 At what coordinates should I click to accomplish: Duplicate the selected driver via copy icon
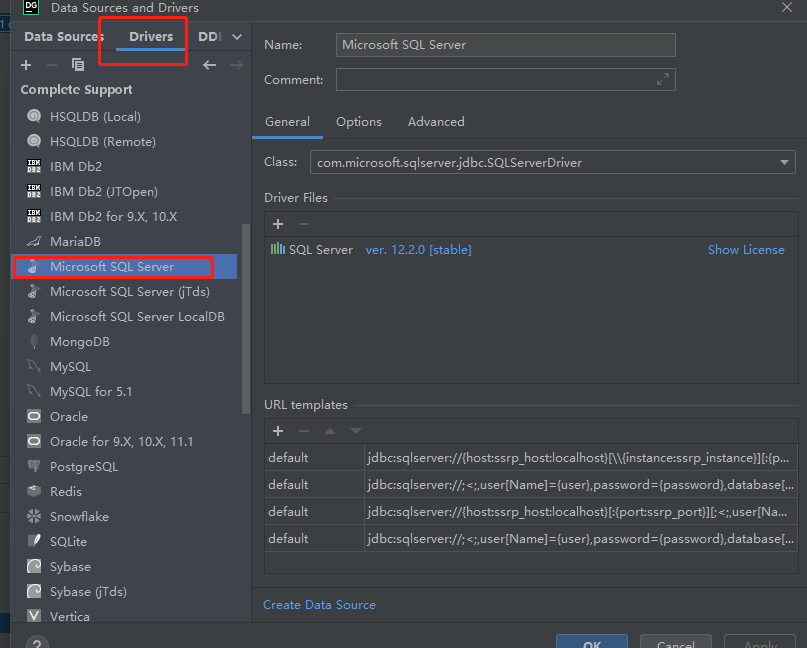pos(79,64)
